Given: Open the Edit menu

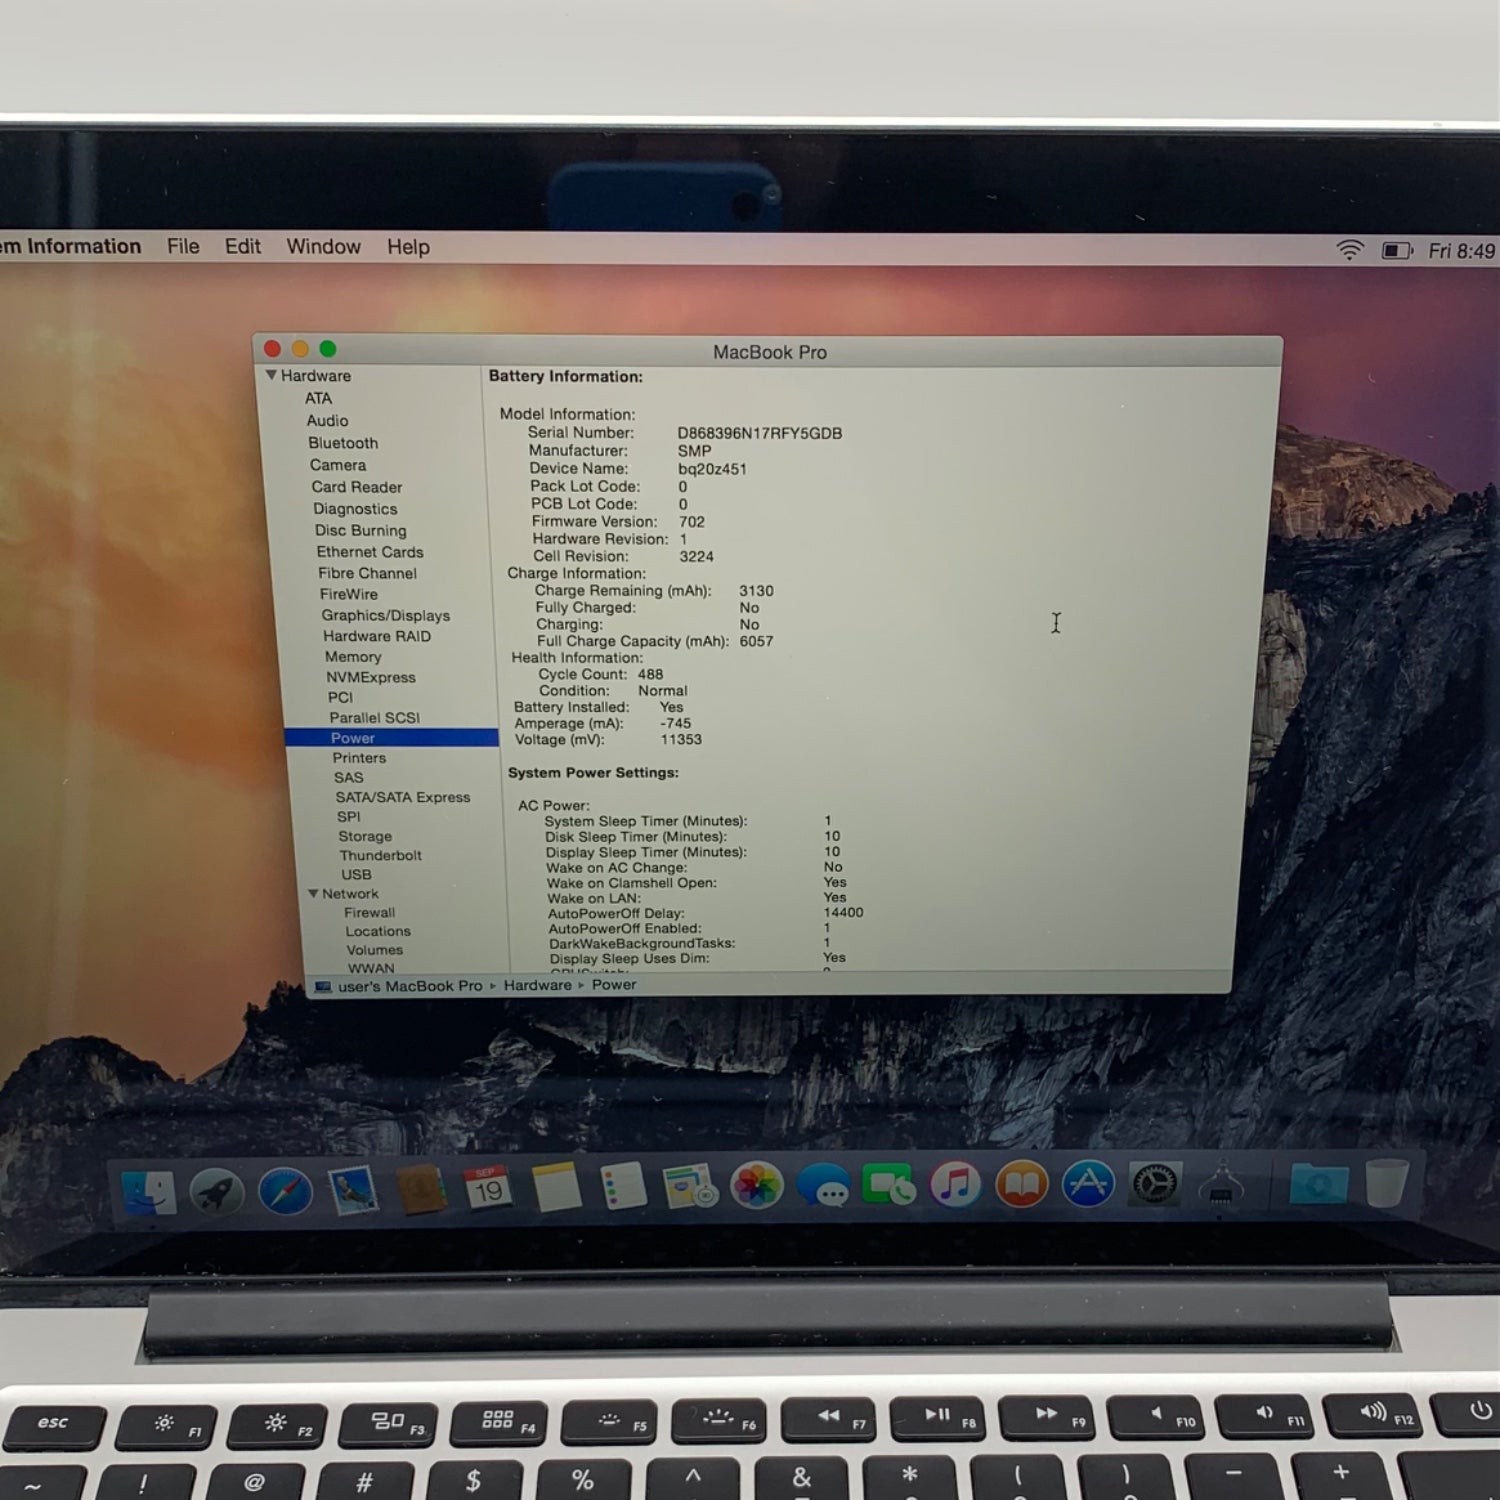Looking at the screenshot, I should (242, 246).
